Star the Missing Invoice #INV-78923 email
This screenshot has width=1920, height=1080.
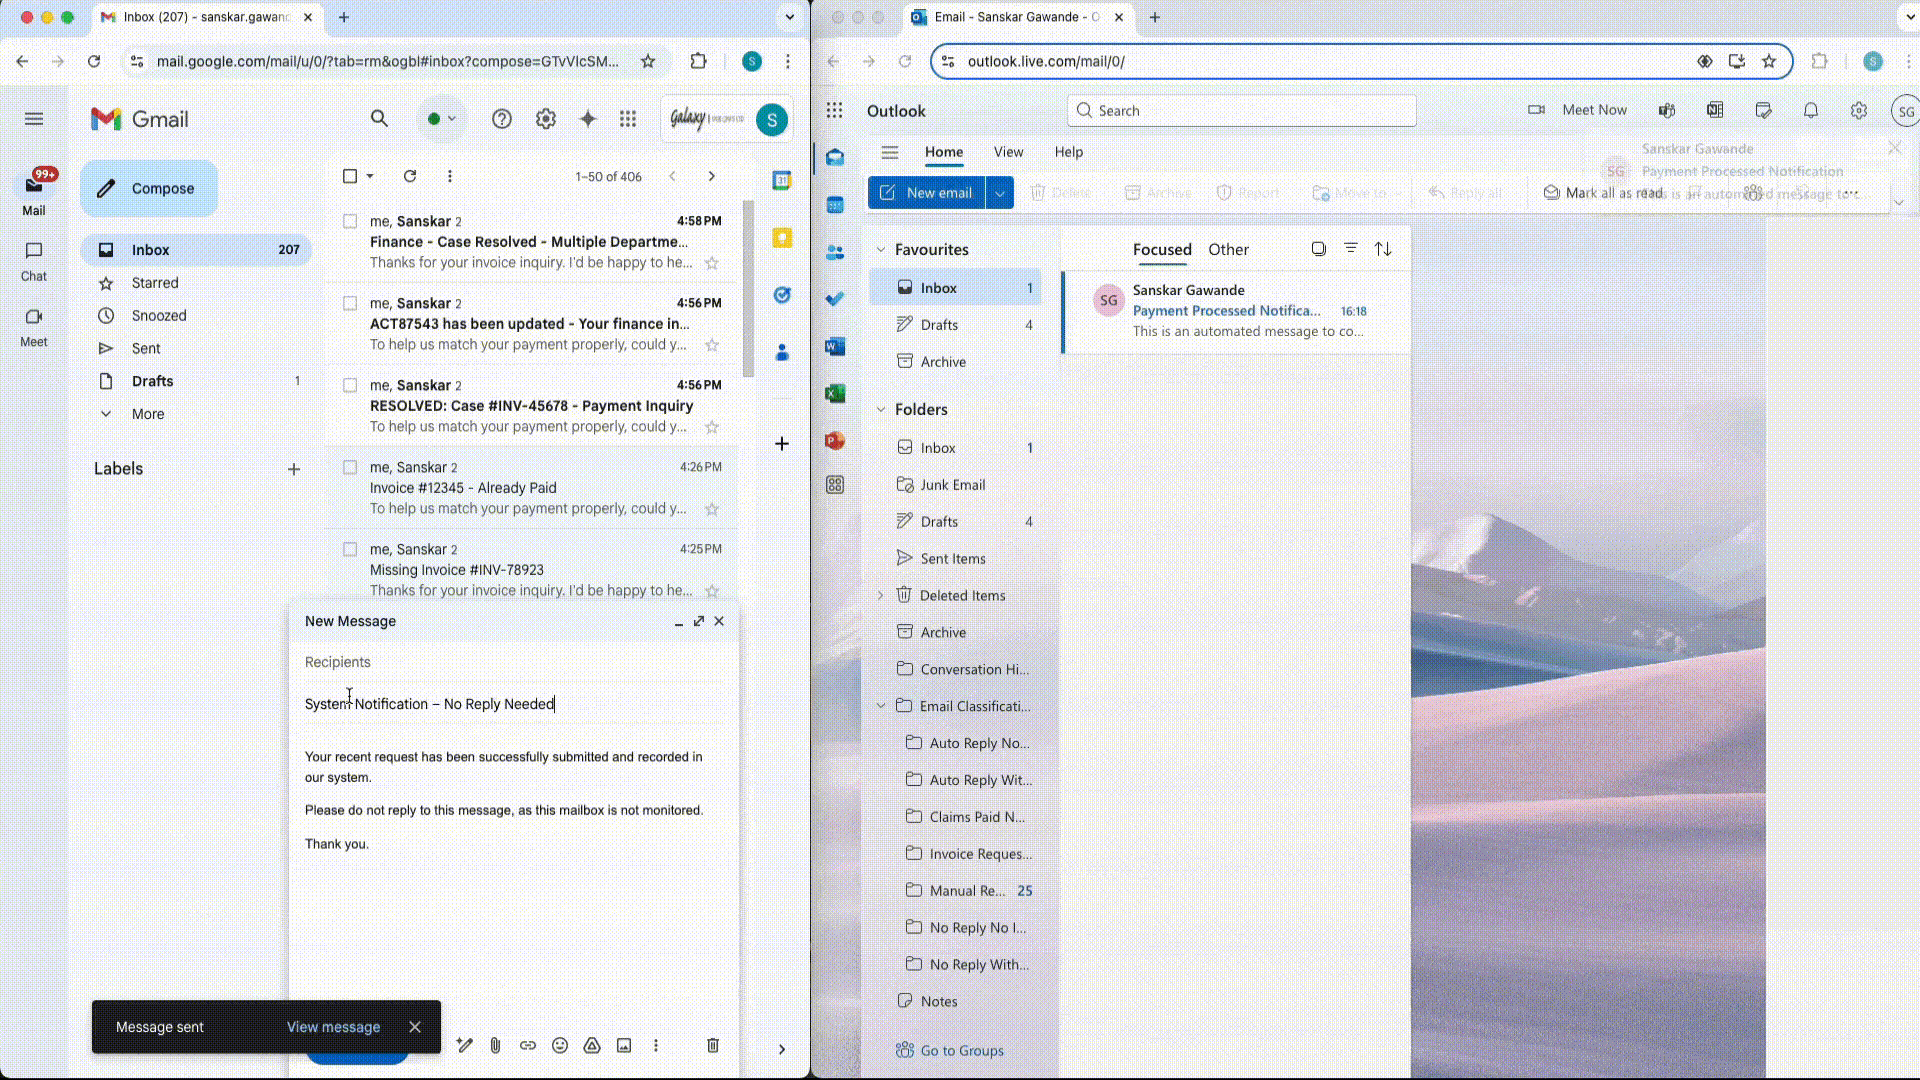tap(712, 591)
